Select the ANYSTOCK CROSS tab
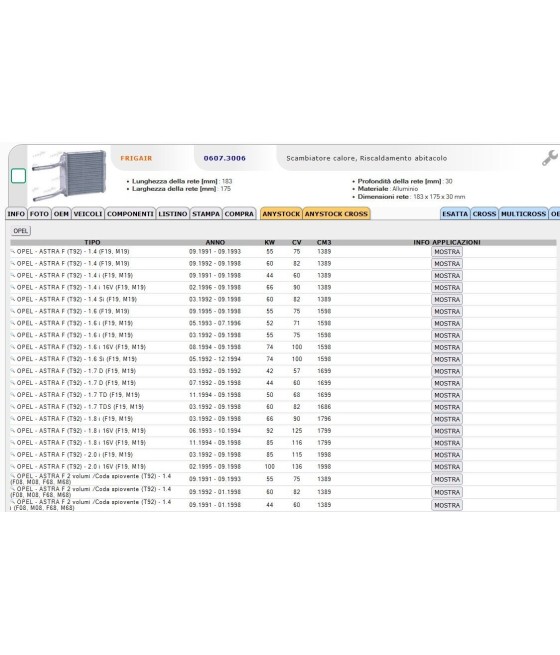 pyautogui.click(x=336, y=213)
